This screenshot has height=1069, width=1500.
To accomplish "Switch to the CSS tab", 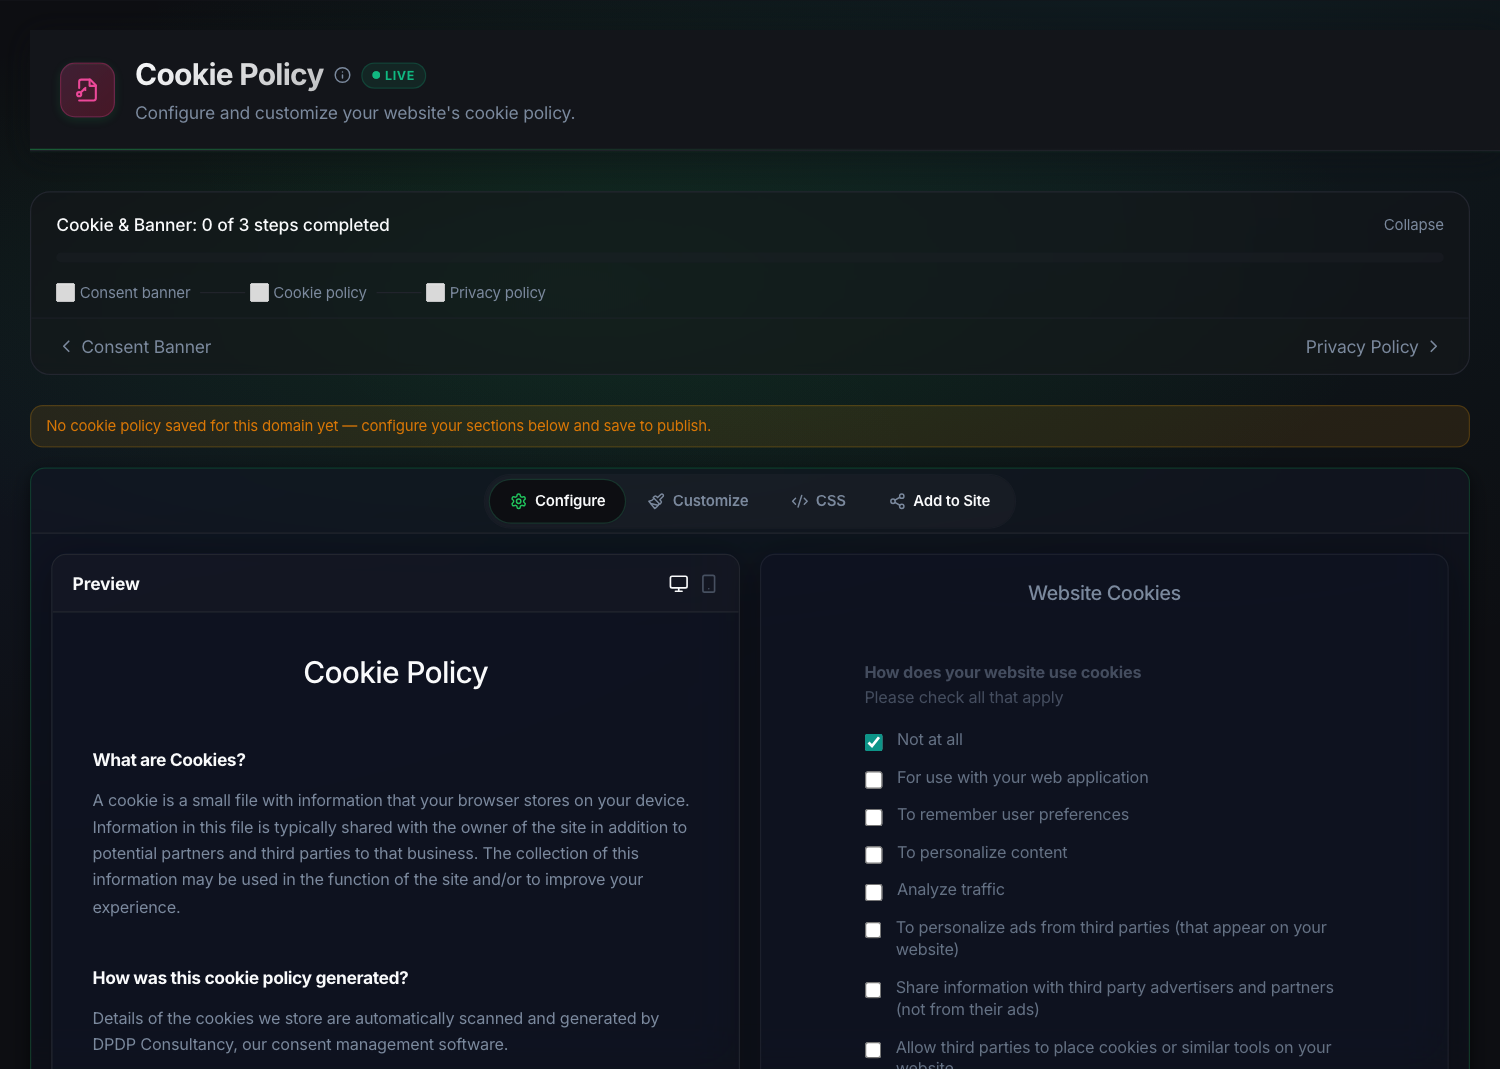I will pyautogui.click(x=818, y=501).
